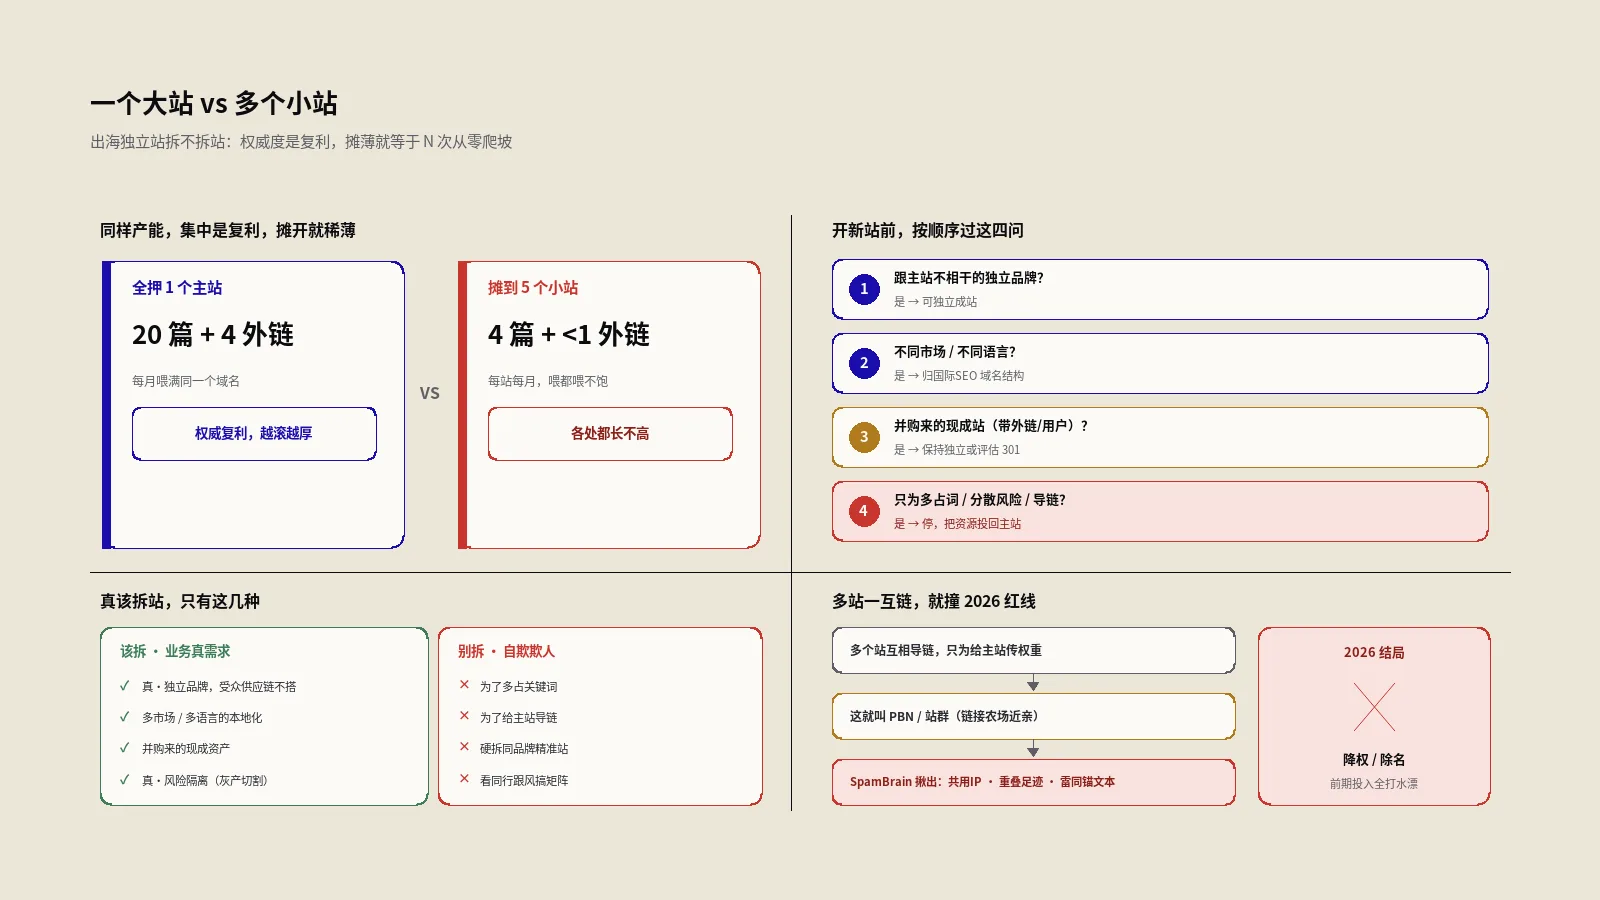This screenshot has height=900, width=1600.
Task: Click the 跟主站不相干的独立品牌? question
Action: click(969, 278)
